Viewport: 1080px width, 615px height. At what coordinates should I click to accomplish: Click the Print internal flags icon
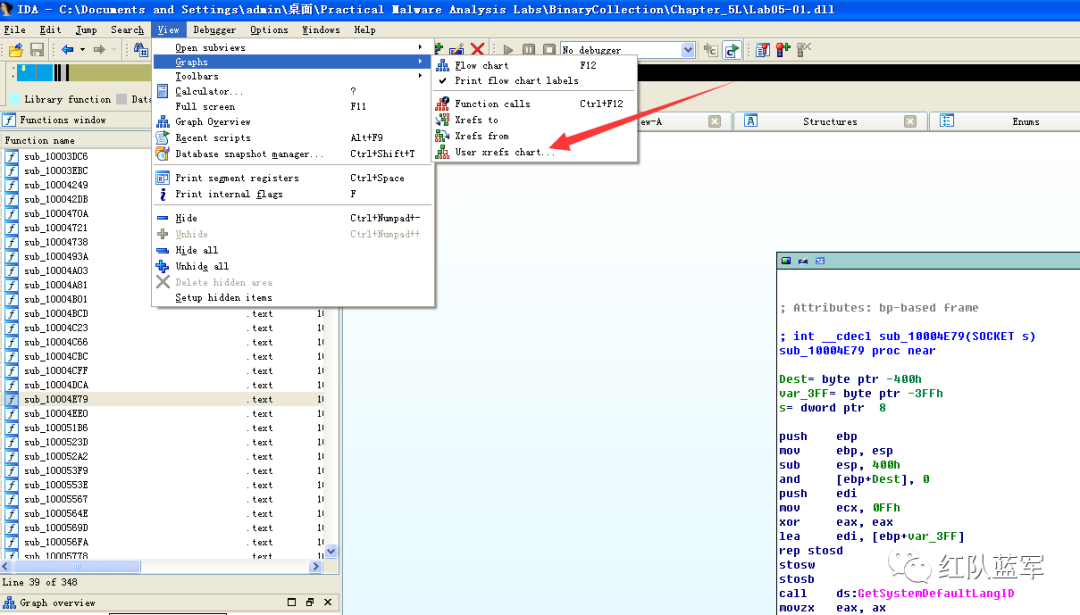coord(163,194)
